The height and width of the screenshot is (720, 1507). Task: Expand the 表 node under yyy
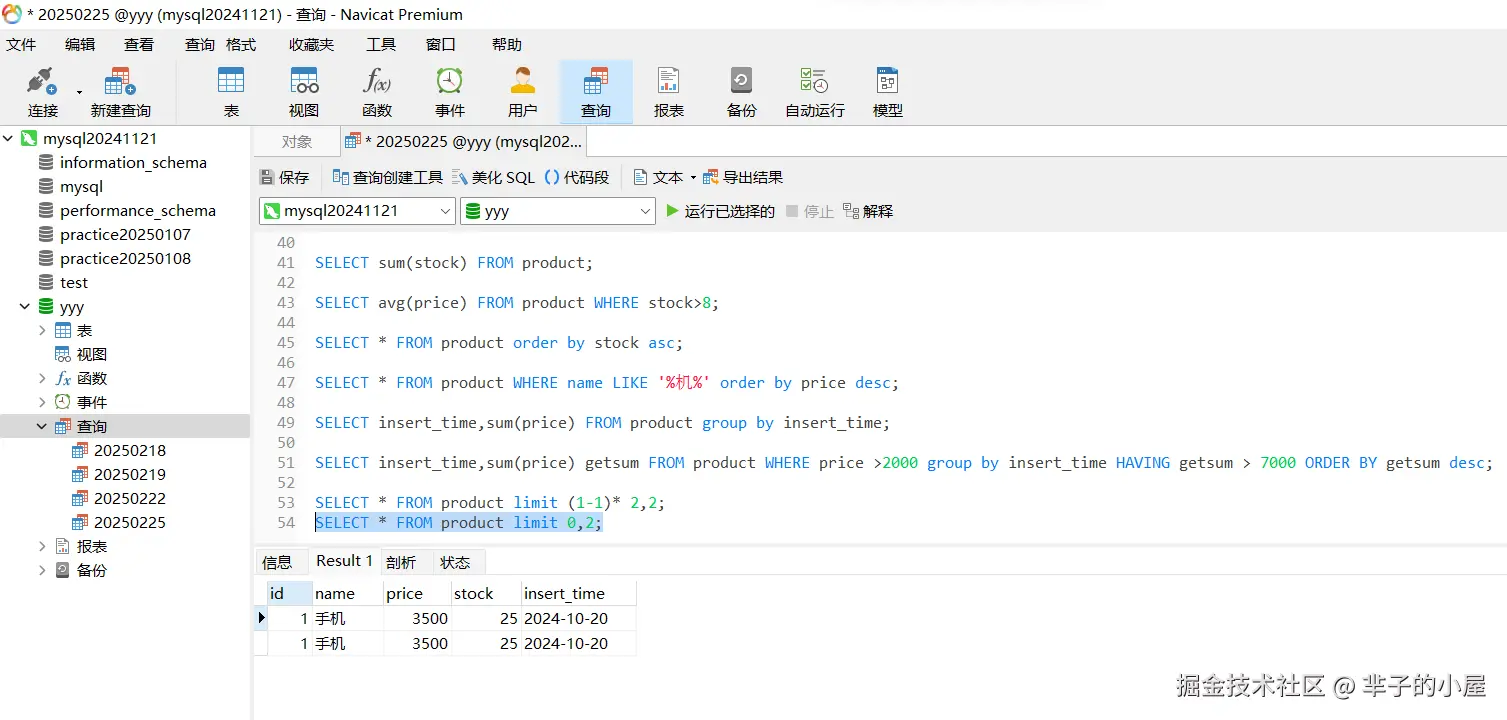(42, 330)
